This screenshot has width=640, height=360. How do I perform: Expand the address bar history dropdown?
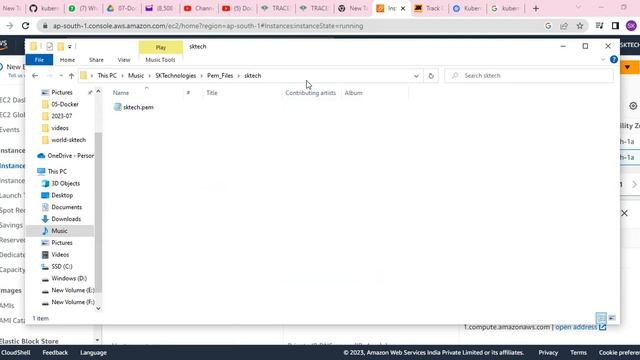click(x=416, y=76)
